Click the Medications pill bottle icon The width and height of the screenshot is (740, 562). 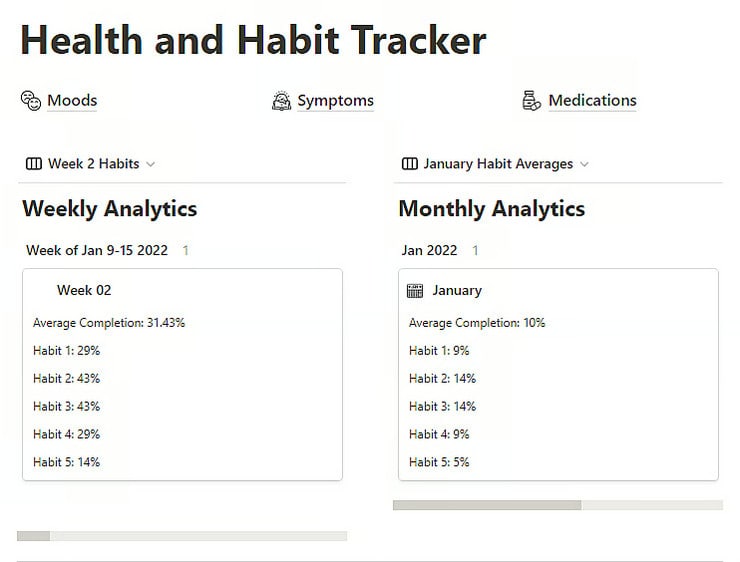pos(532,101)
